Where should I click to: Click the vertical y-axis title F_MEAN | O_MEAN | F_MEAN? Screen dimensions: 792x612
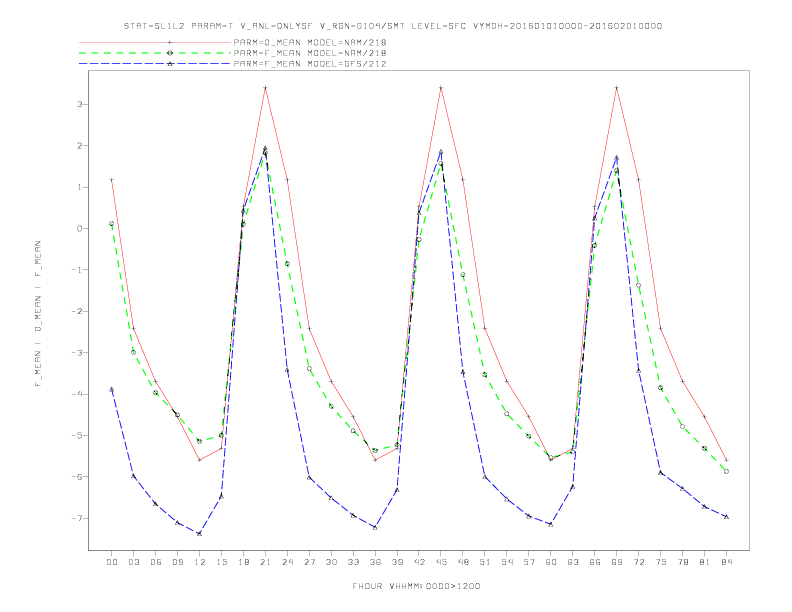(38, 314)
